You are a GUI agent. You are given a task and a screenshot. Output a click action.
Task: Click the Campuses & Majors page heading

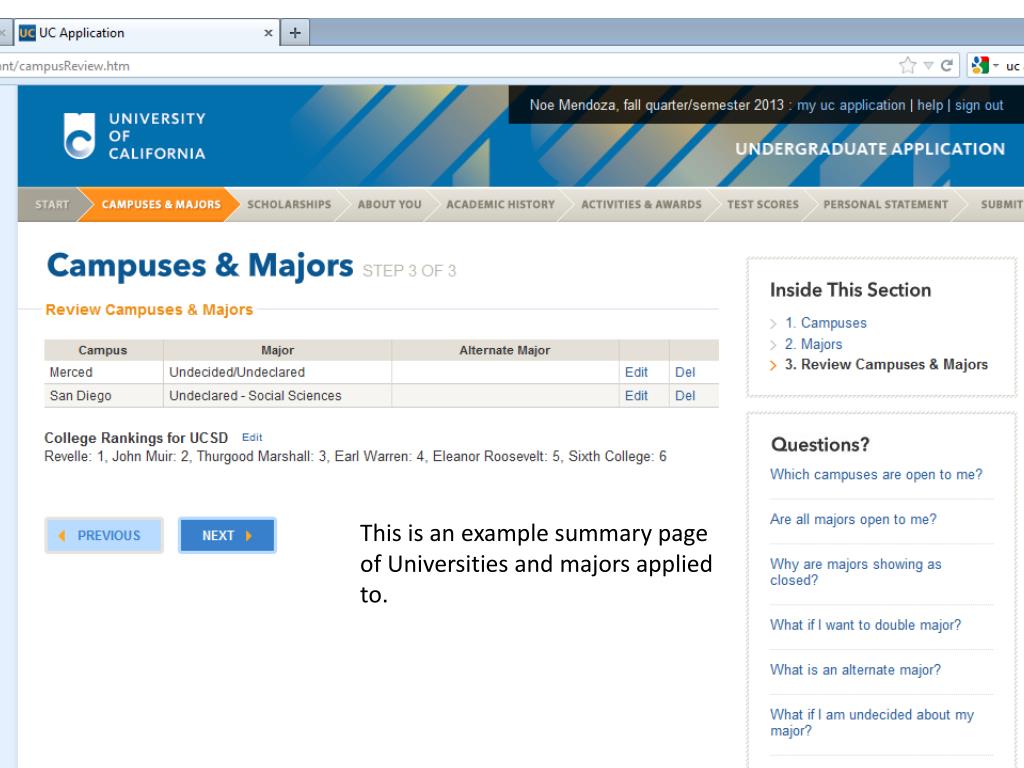[200, 266]
